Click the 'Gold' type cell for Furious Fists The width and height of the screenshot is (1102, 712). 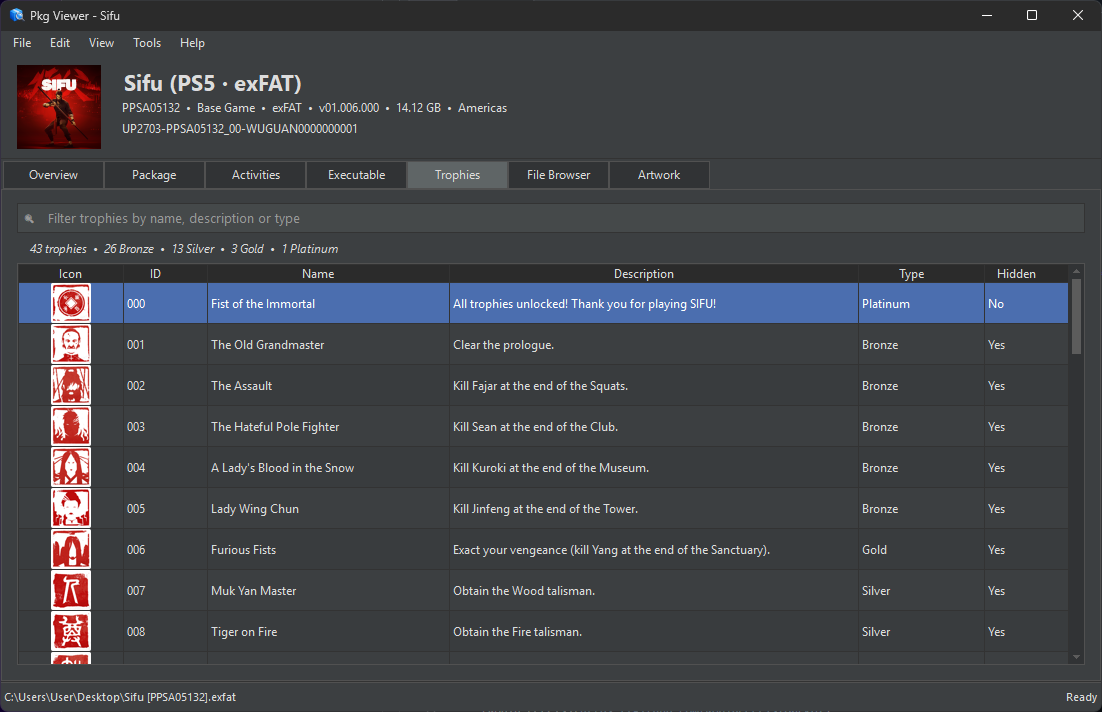(x=921, y=550)
